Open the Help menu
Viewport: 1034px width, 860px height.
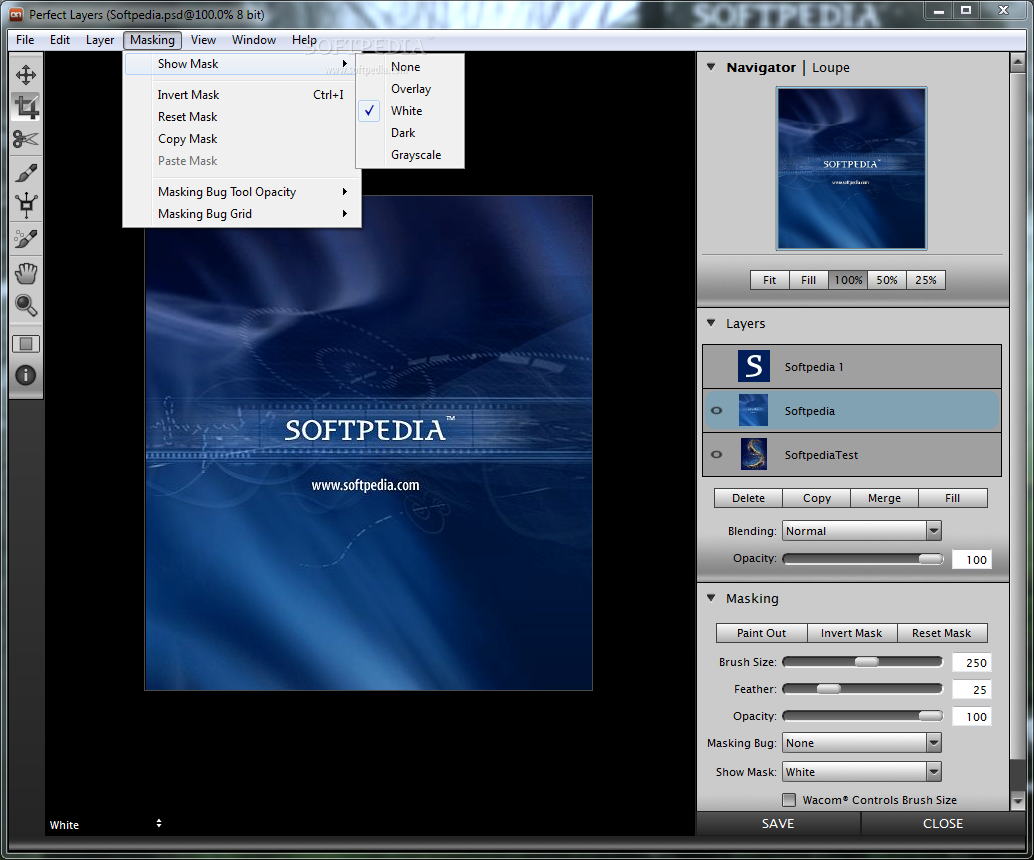304,40
